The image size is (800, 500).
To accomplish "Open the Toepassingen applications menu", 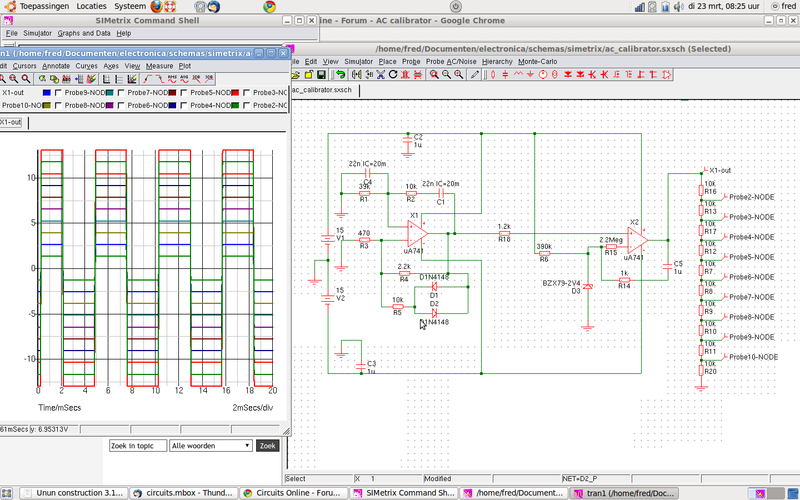I will pyautogui.click(x=43, y=6).
